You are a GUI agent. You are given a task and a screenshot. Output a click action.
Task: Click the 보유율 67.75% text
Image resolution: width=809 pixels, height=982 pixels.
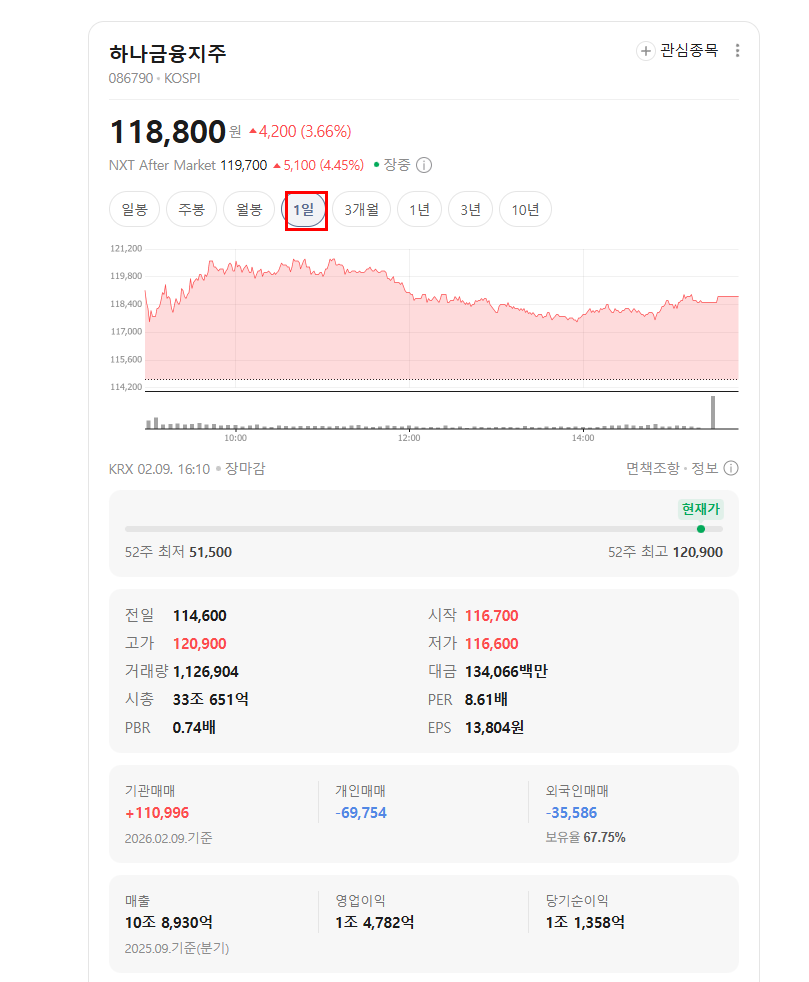point(585,837)
